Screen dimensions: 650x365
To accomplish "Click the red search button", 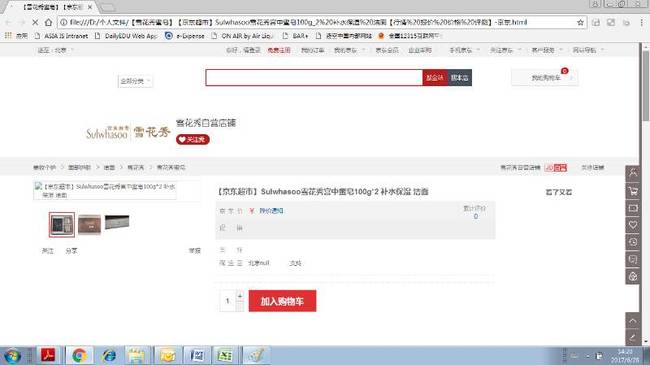I will 435,78.
